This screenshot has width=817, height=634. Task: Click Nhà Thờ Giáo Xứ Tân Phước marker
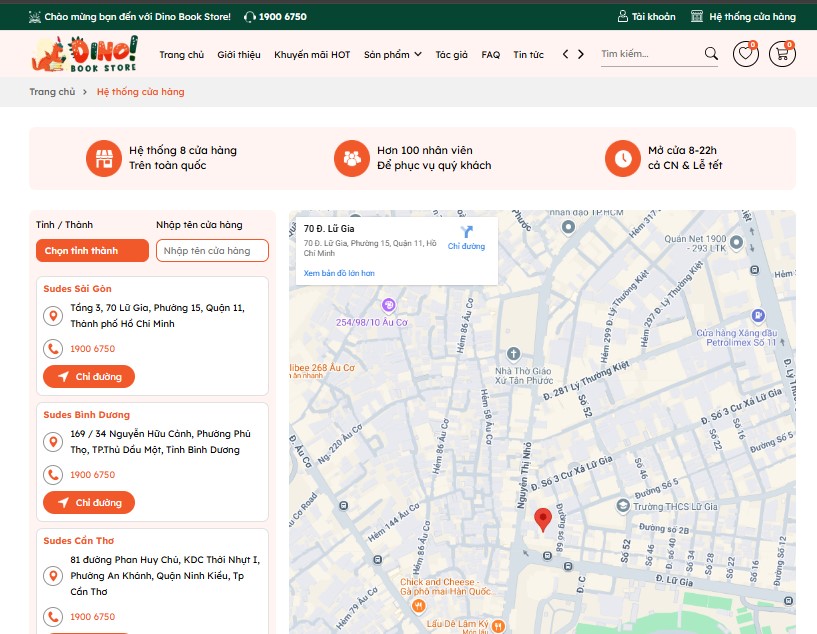tap(513, 354)
